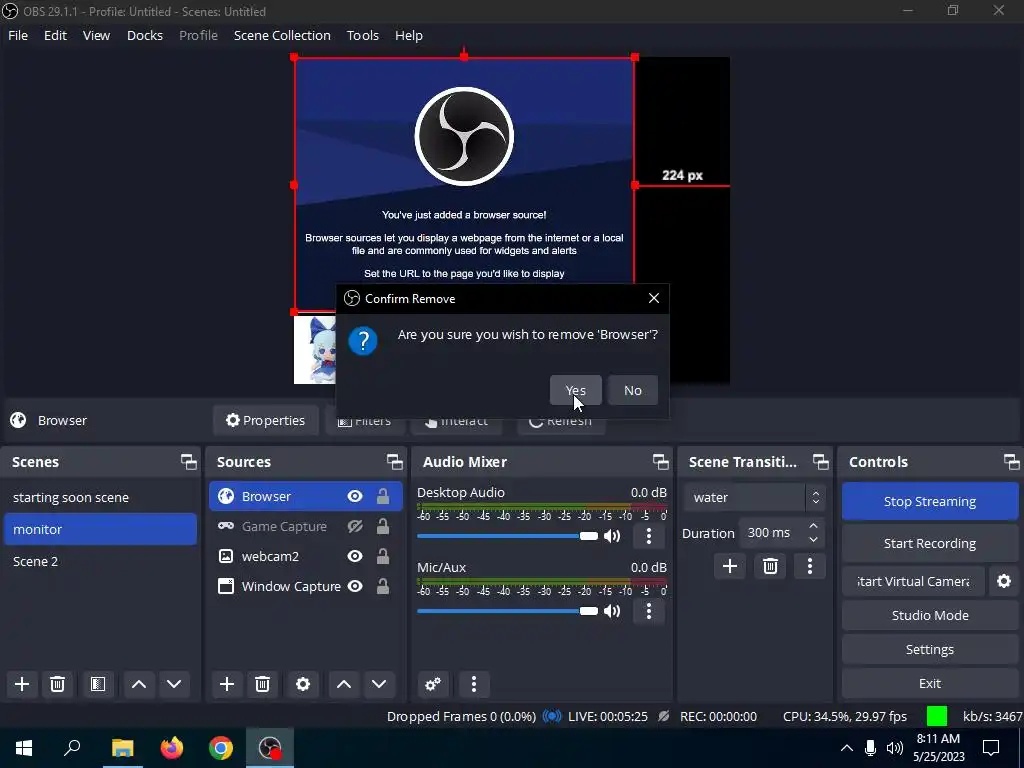
Task: Move scene up with arrow
Action: (138, 684)
